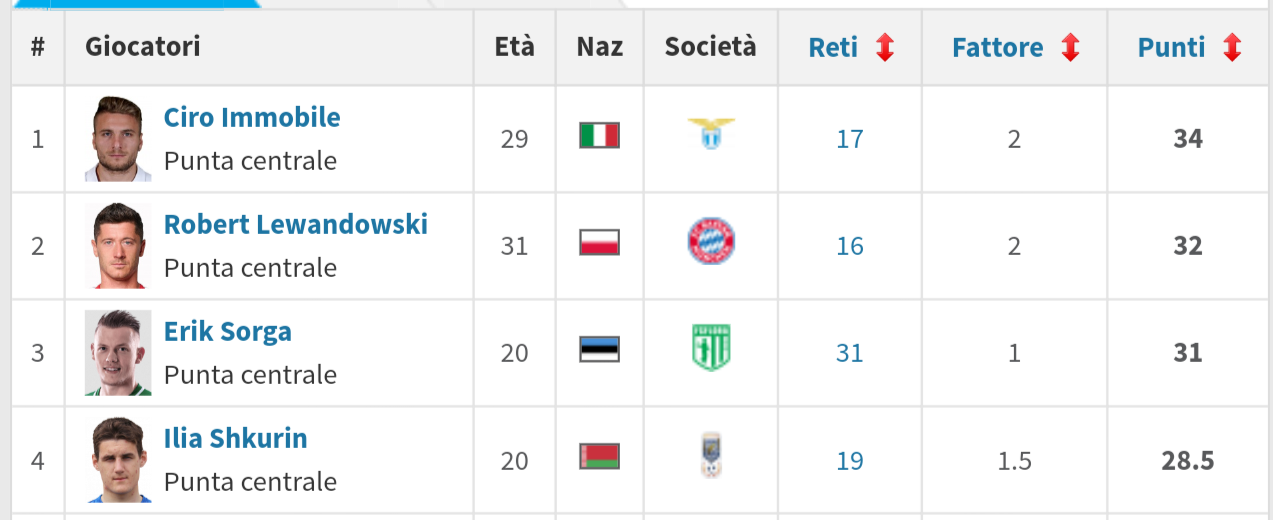Image resolution: width=1273 pixels, height=520 pixels.
Task: Click Ilia Shkurin's club crest icon
Action: [x=711, y=455]
